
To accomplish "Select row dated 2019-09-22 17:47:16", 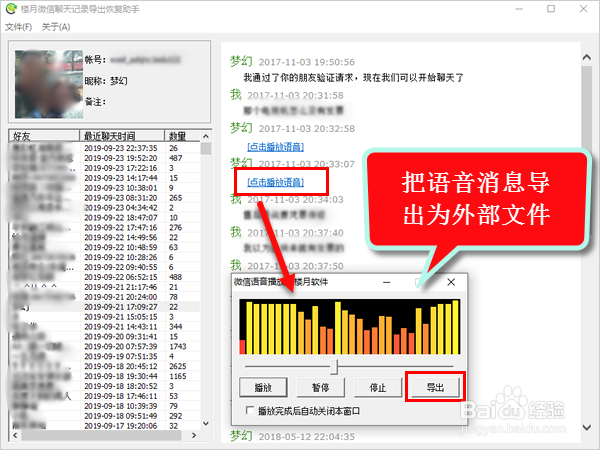I will point(104,228).
